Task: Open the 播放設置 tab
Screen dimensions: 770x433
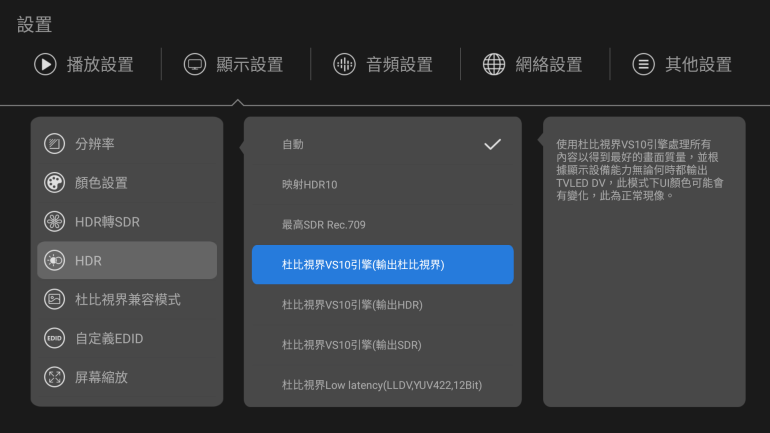Action: (x=84, y=64)
